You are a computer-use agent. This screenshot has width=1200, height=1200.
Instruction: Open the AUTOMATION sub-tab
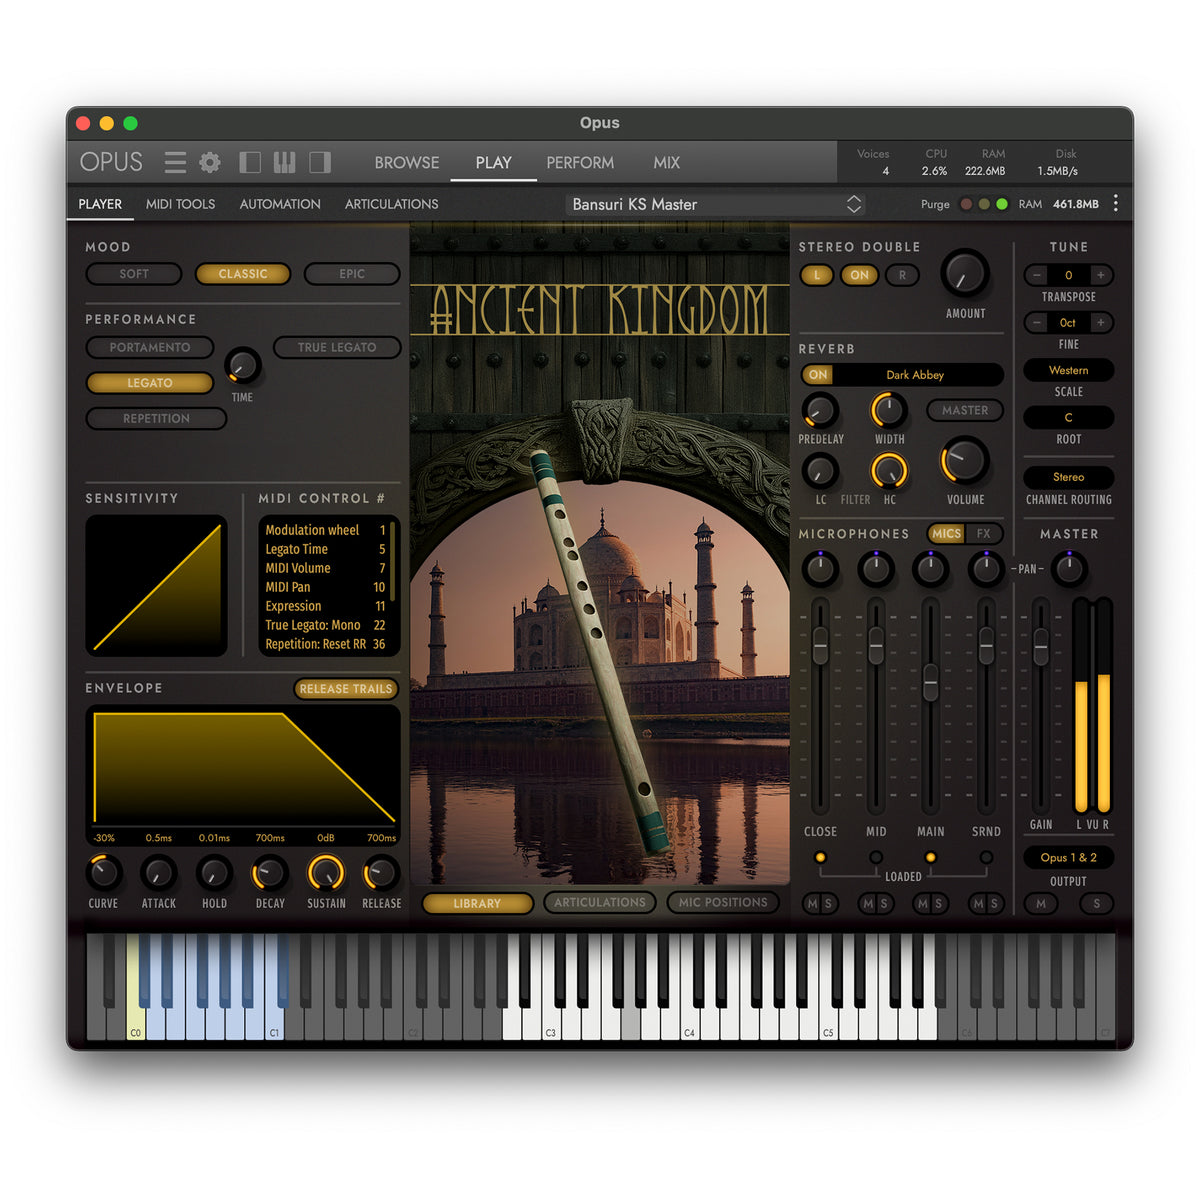280,204
